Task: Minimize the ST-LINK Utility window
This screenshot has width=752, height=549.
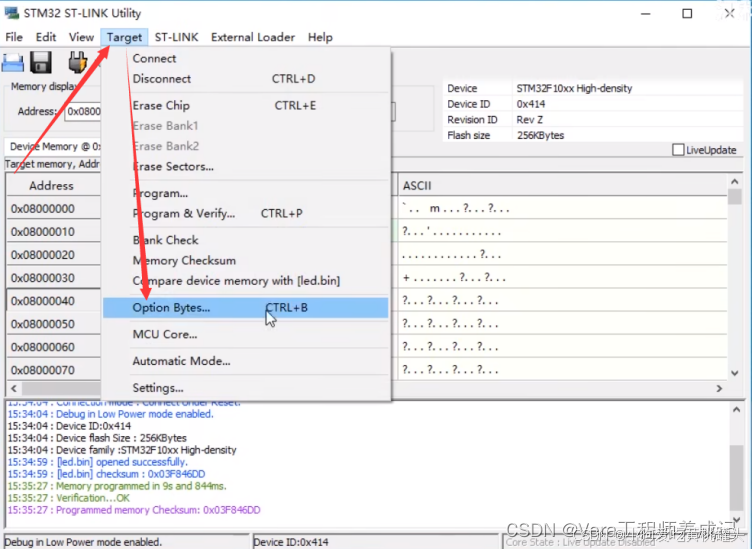Action: pos(646,13)
